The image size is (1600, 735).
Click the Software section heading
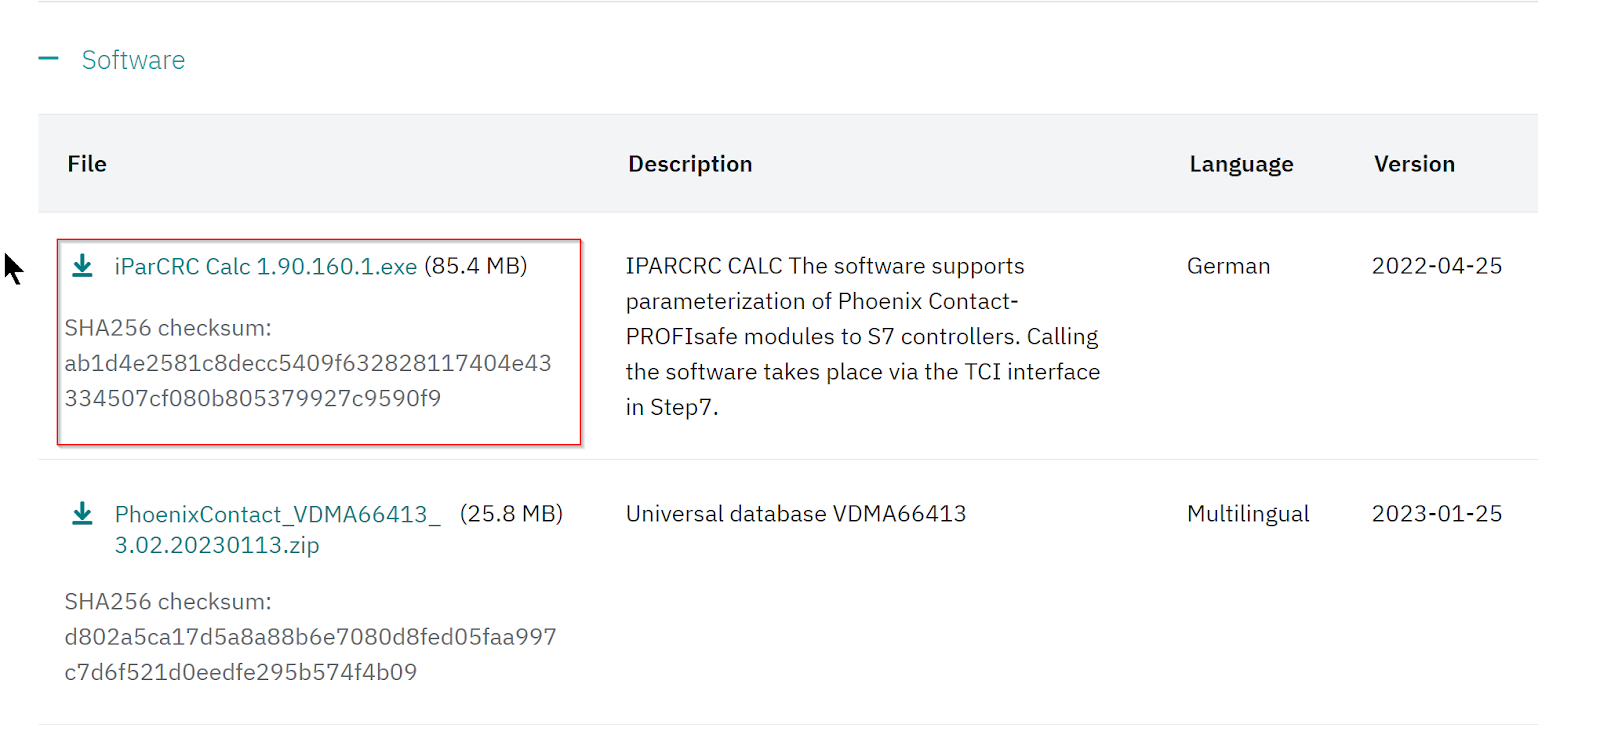(133, 60)
